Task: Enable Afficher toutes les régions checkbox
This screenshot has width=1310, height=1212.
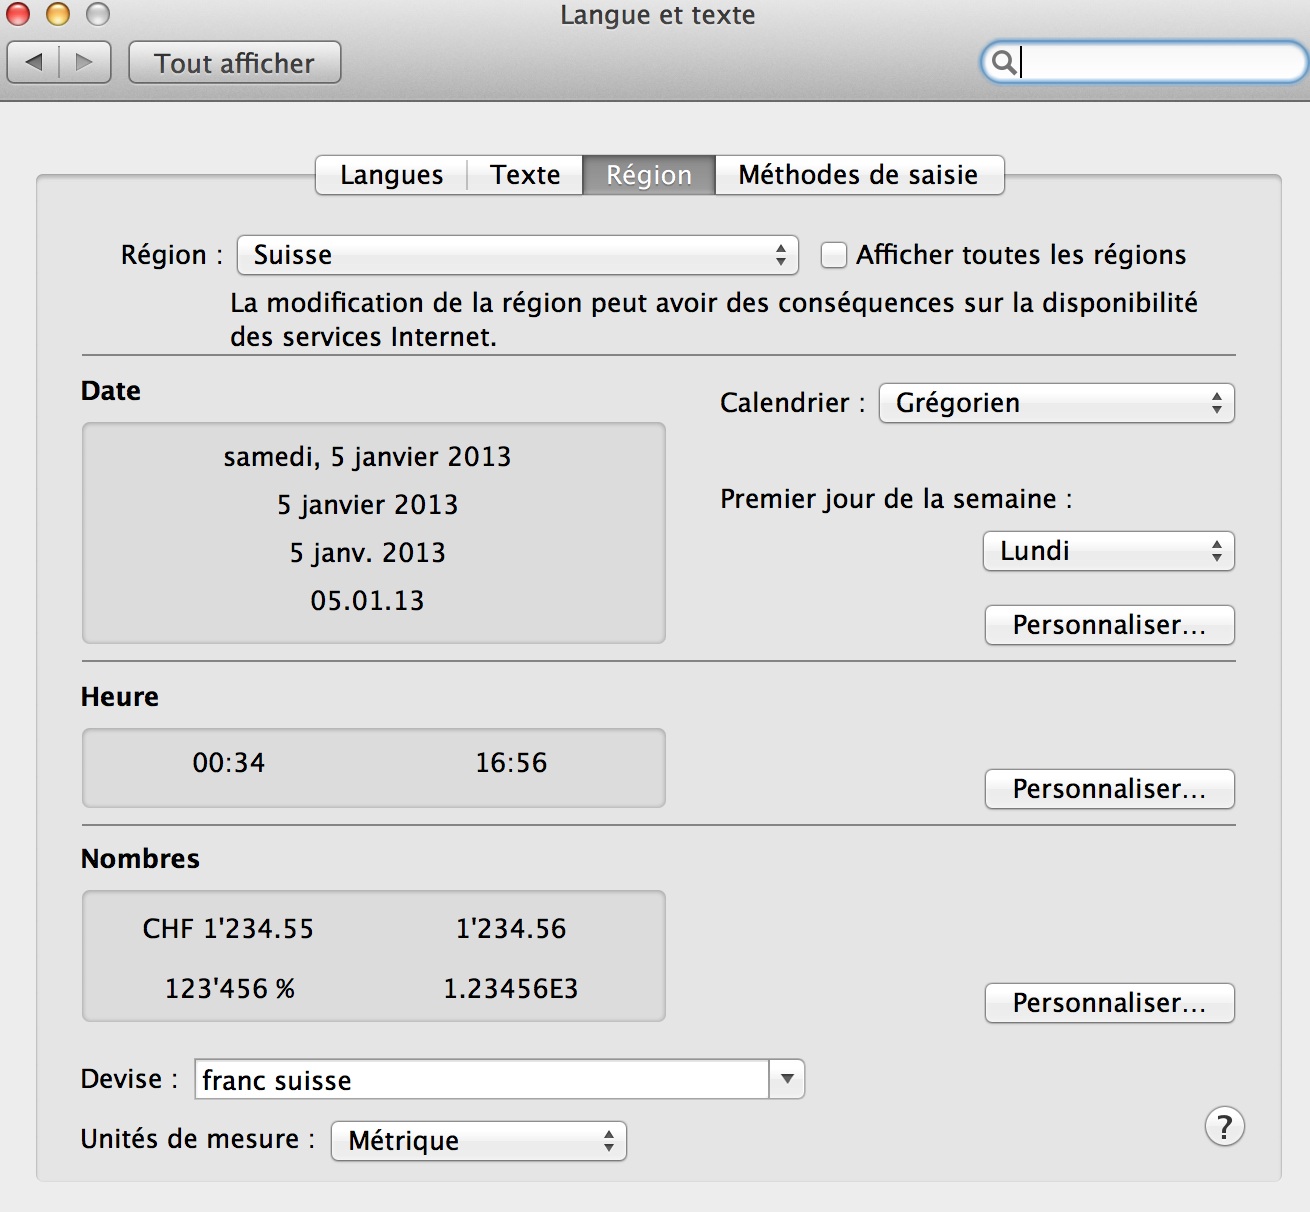Action: coord(834,255)
